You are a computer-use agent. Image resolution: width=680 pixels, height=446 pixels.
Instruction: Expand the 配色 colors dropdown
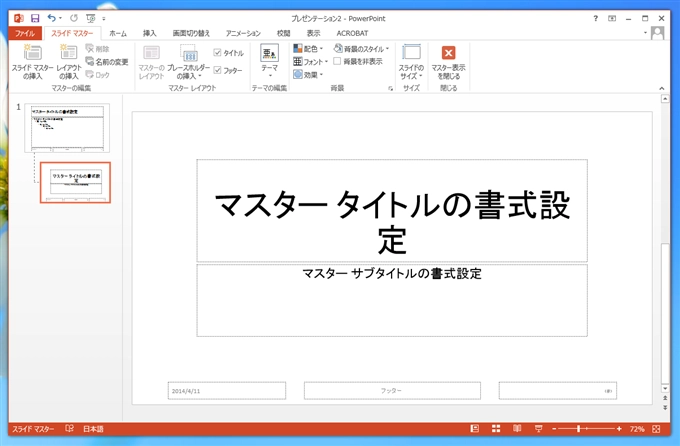309,48
